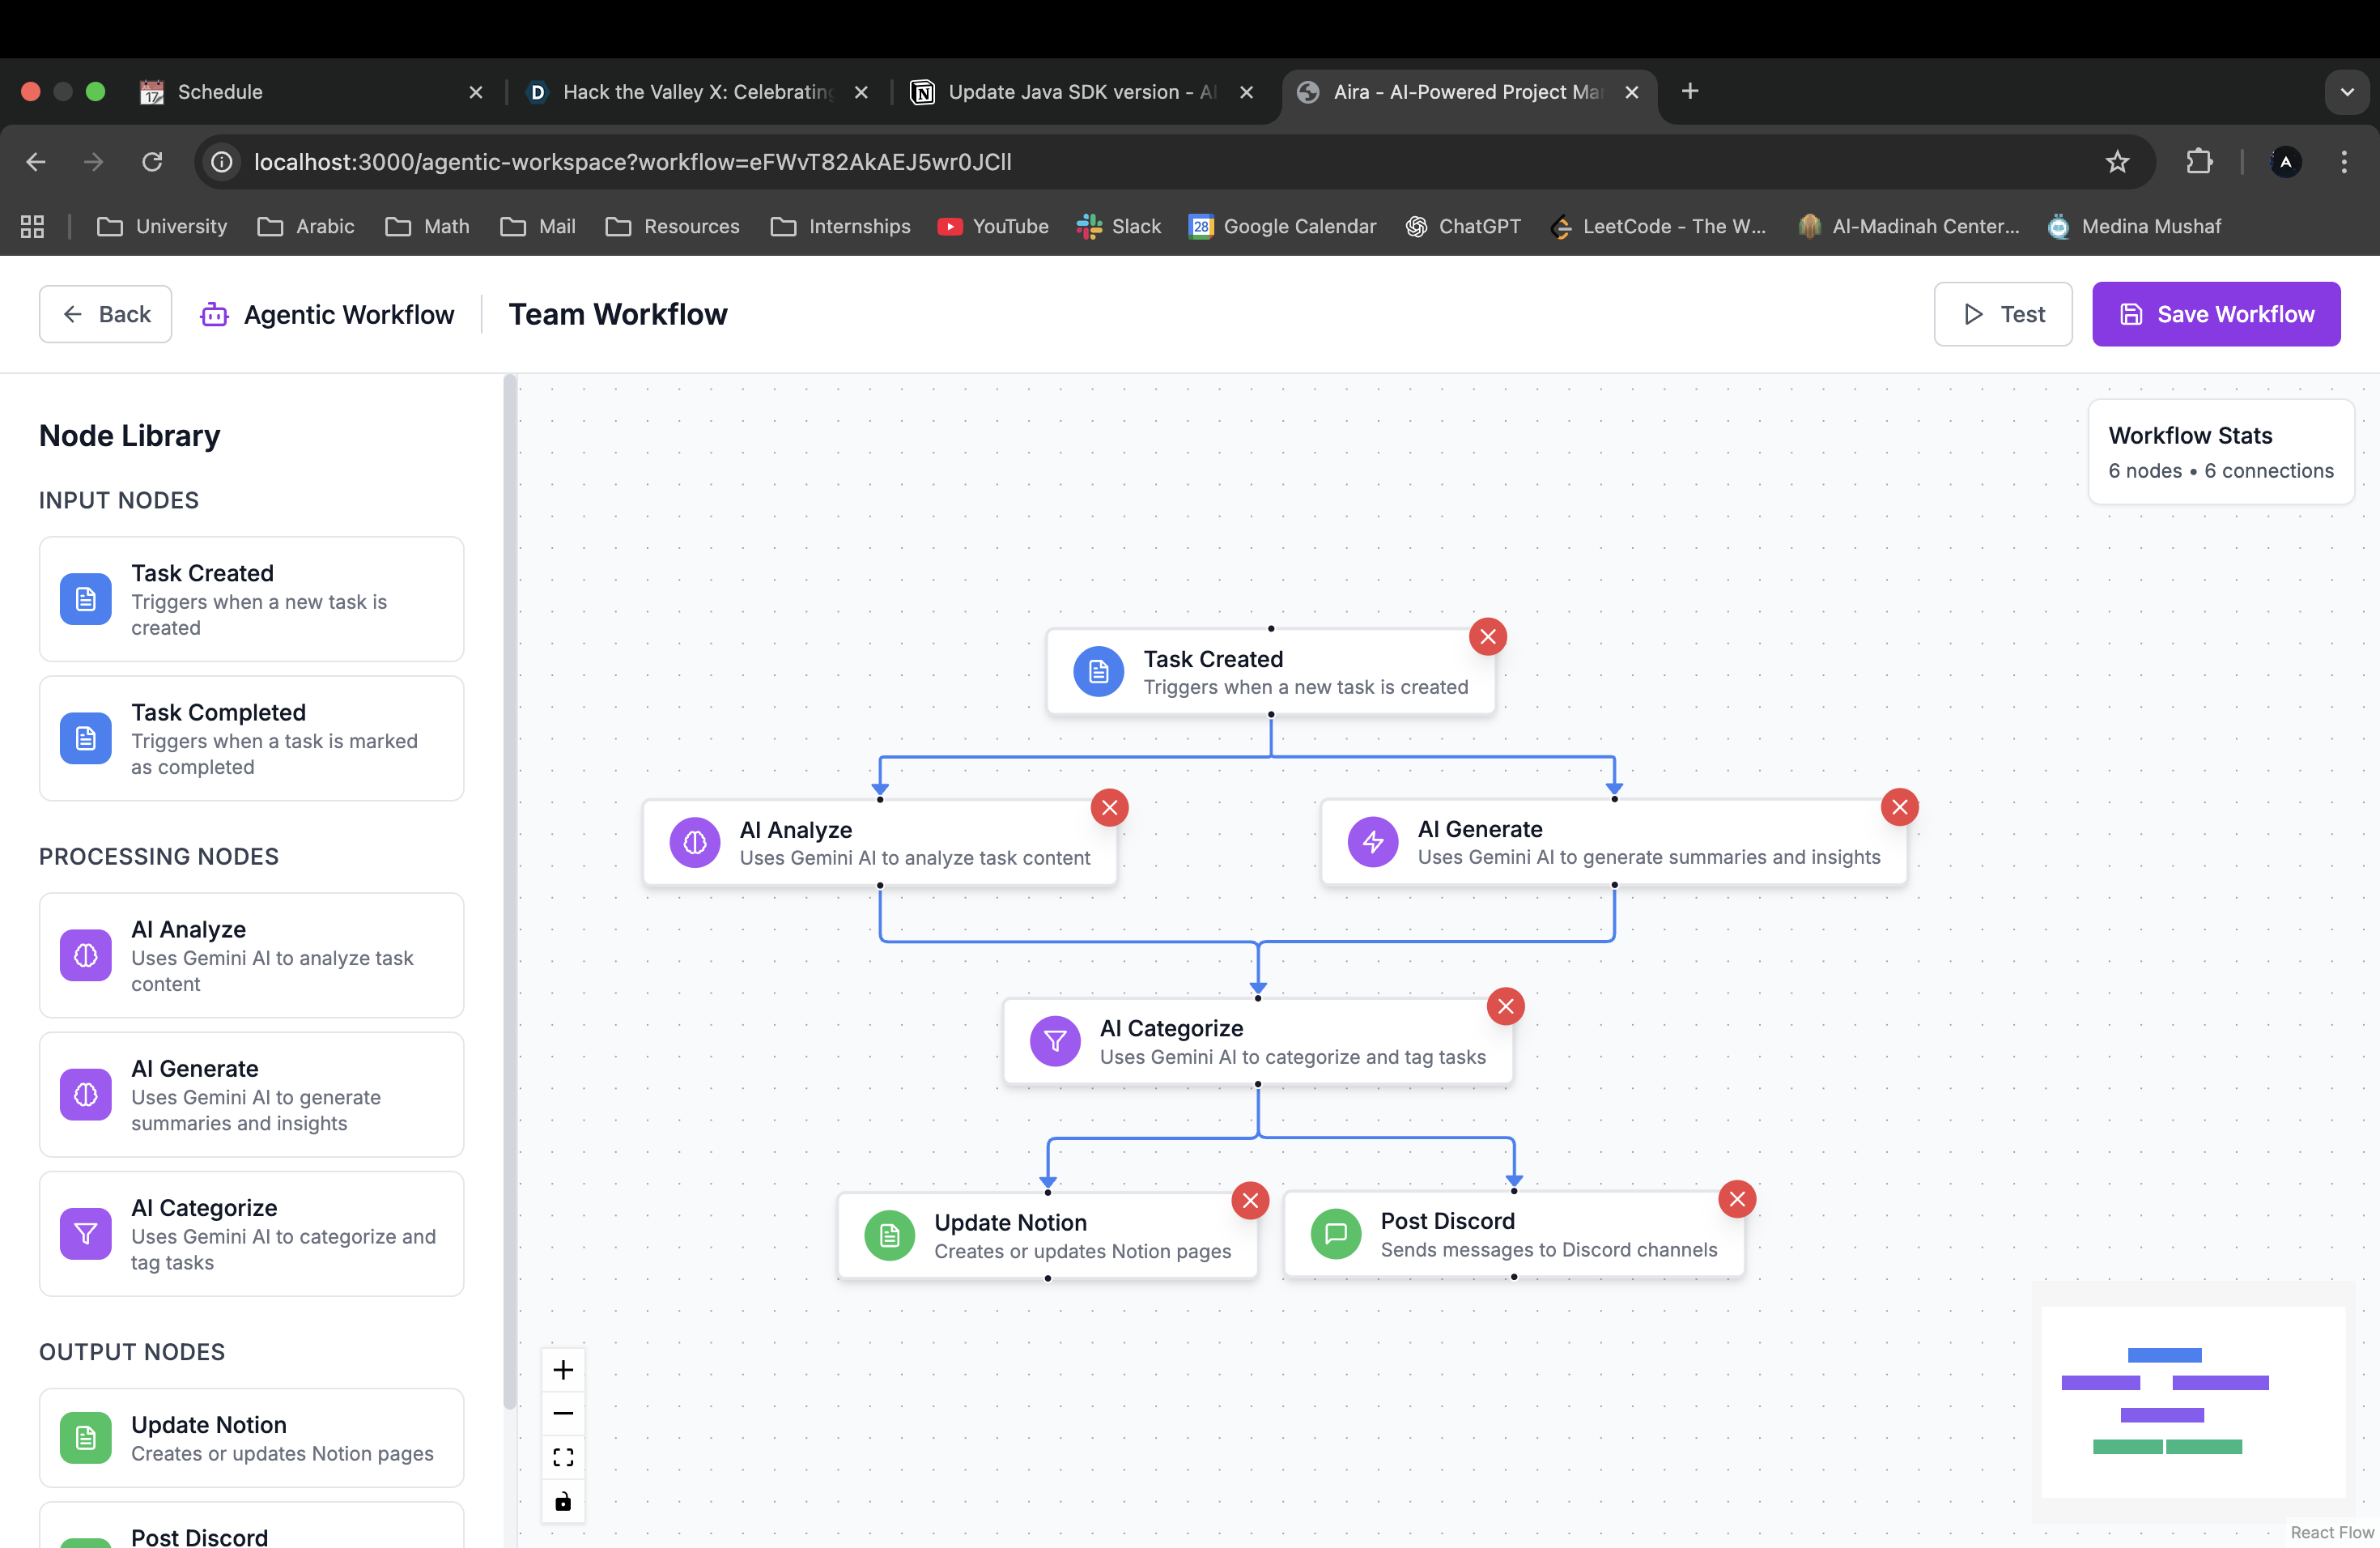Select the Update Notion node in library
This screenshot has height=1548, width=2380.
point(251,1437)
